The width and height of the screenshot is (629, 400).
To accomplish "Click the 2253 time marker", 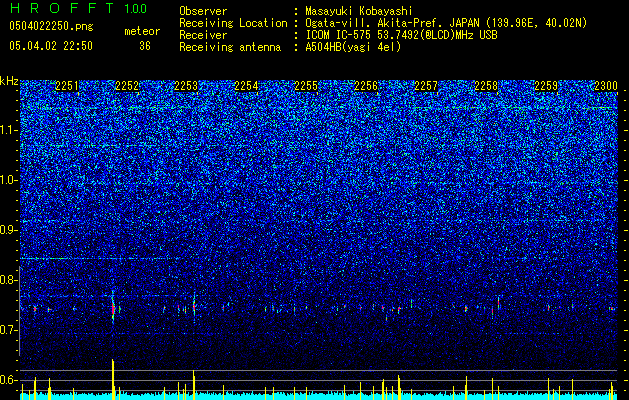I will pos(186,86).
